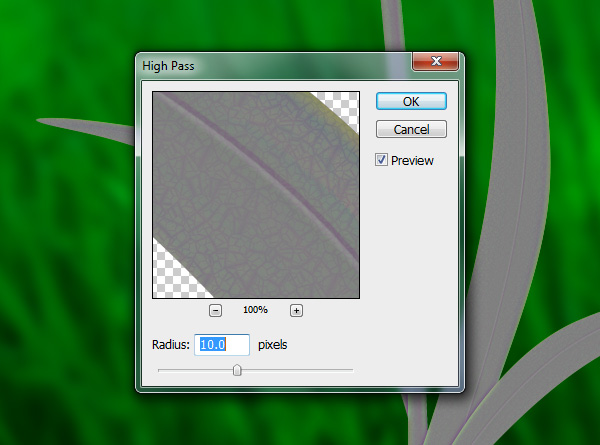Close the High Pass dialog window
600x445 pixels.
(x=435, y=61)
